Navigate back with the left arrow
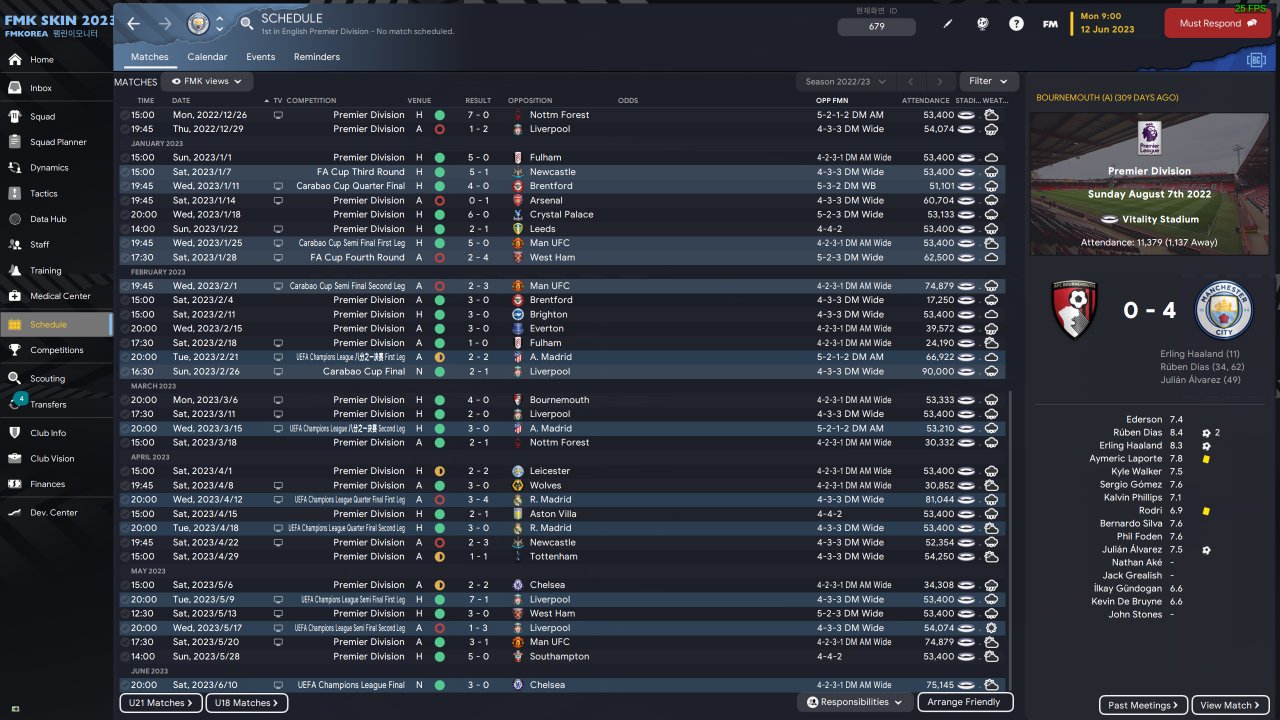Screen dimensions: 1280x720 point(134,23)
